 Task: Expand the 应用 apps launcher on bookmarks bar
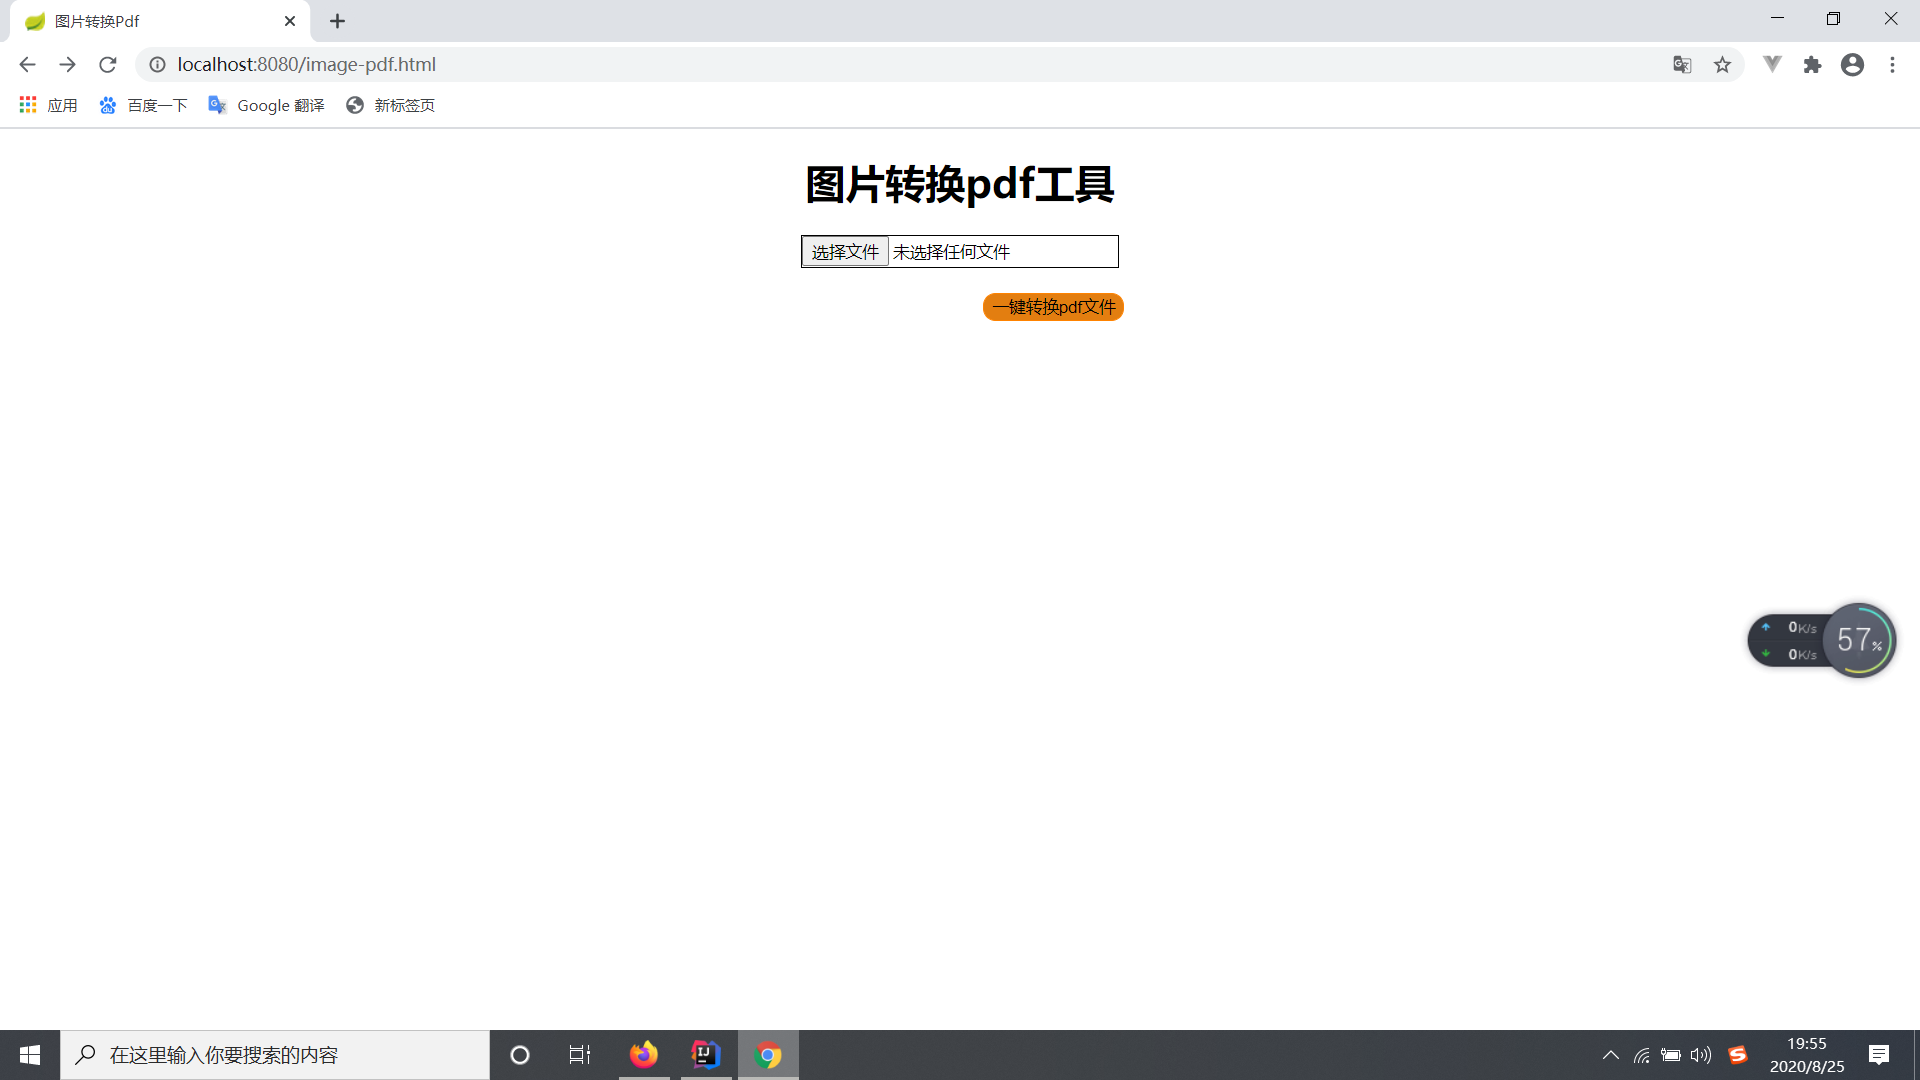point(47,104)
